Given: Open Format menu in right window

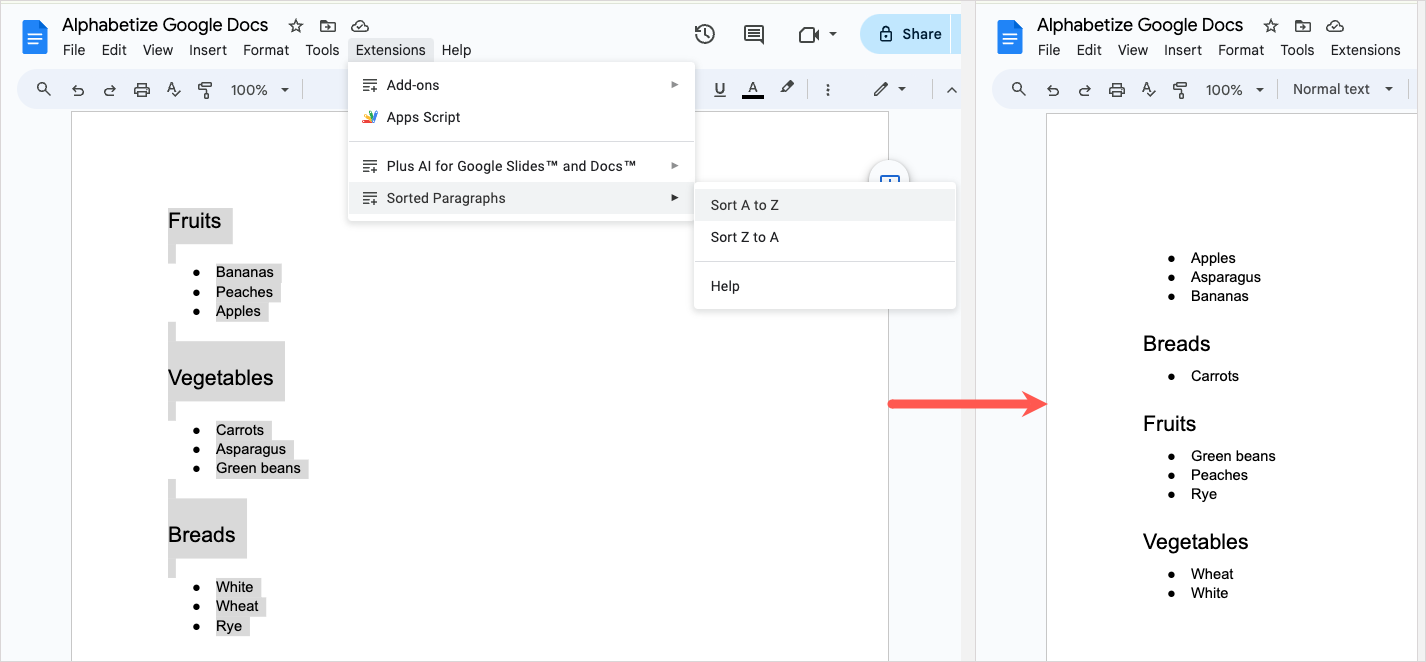Looking at the screenshot, I should pyautogui.click(x=1242, y=50).
